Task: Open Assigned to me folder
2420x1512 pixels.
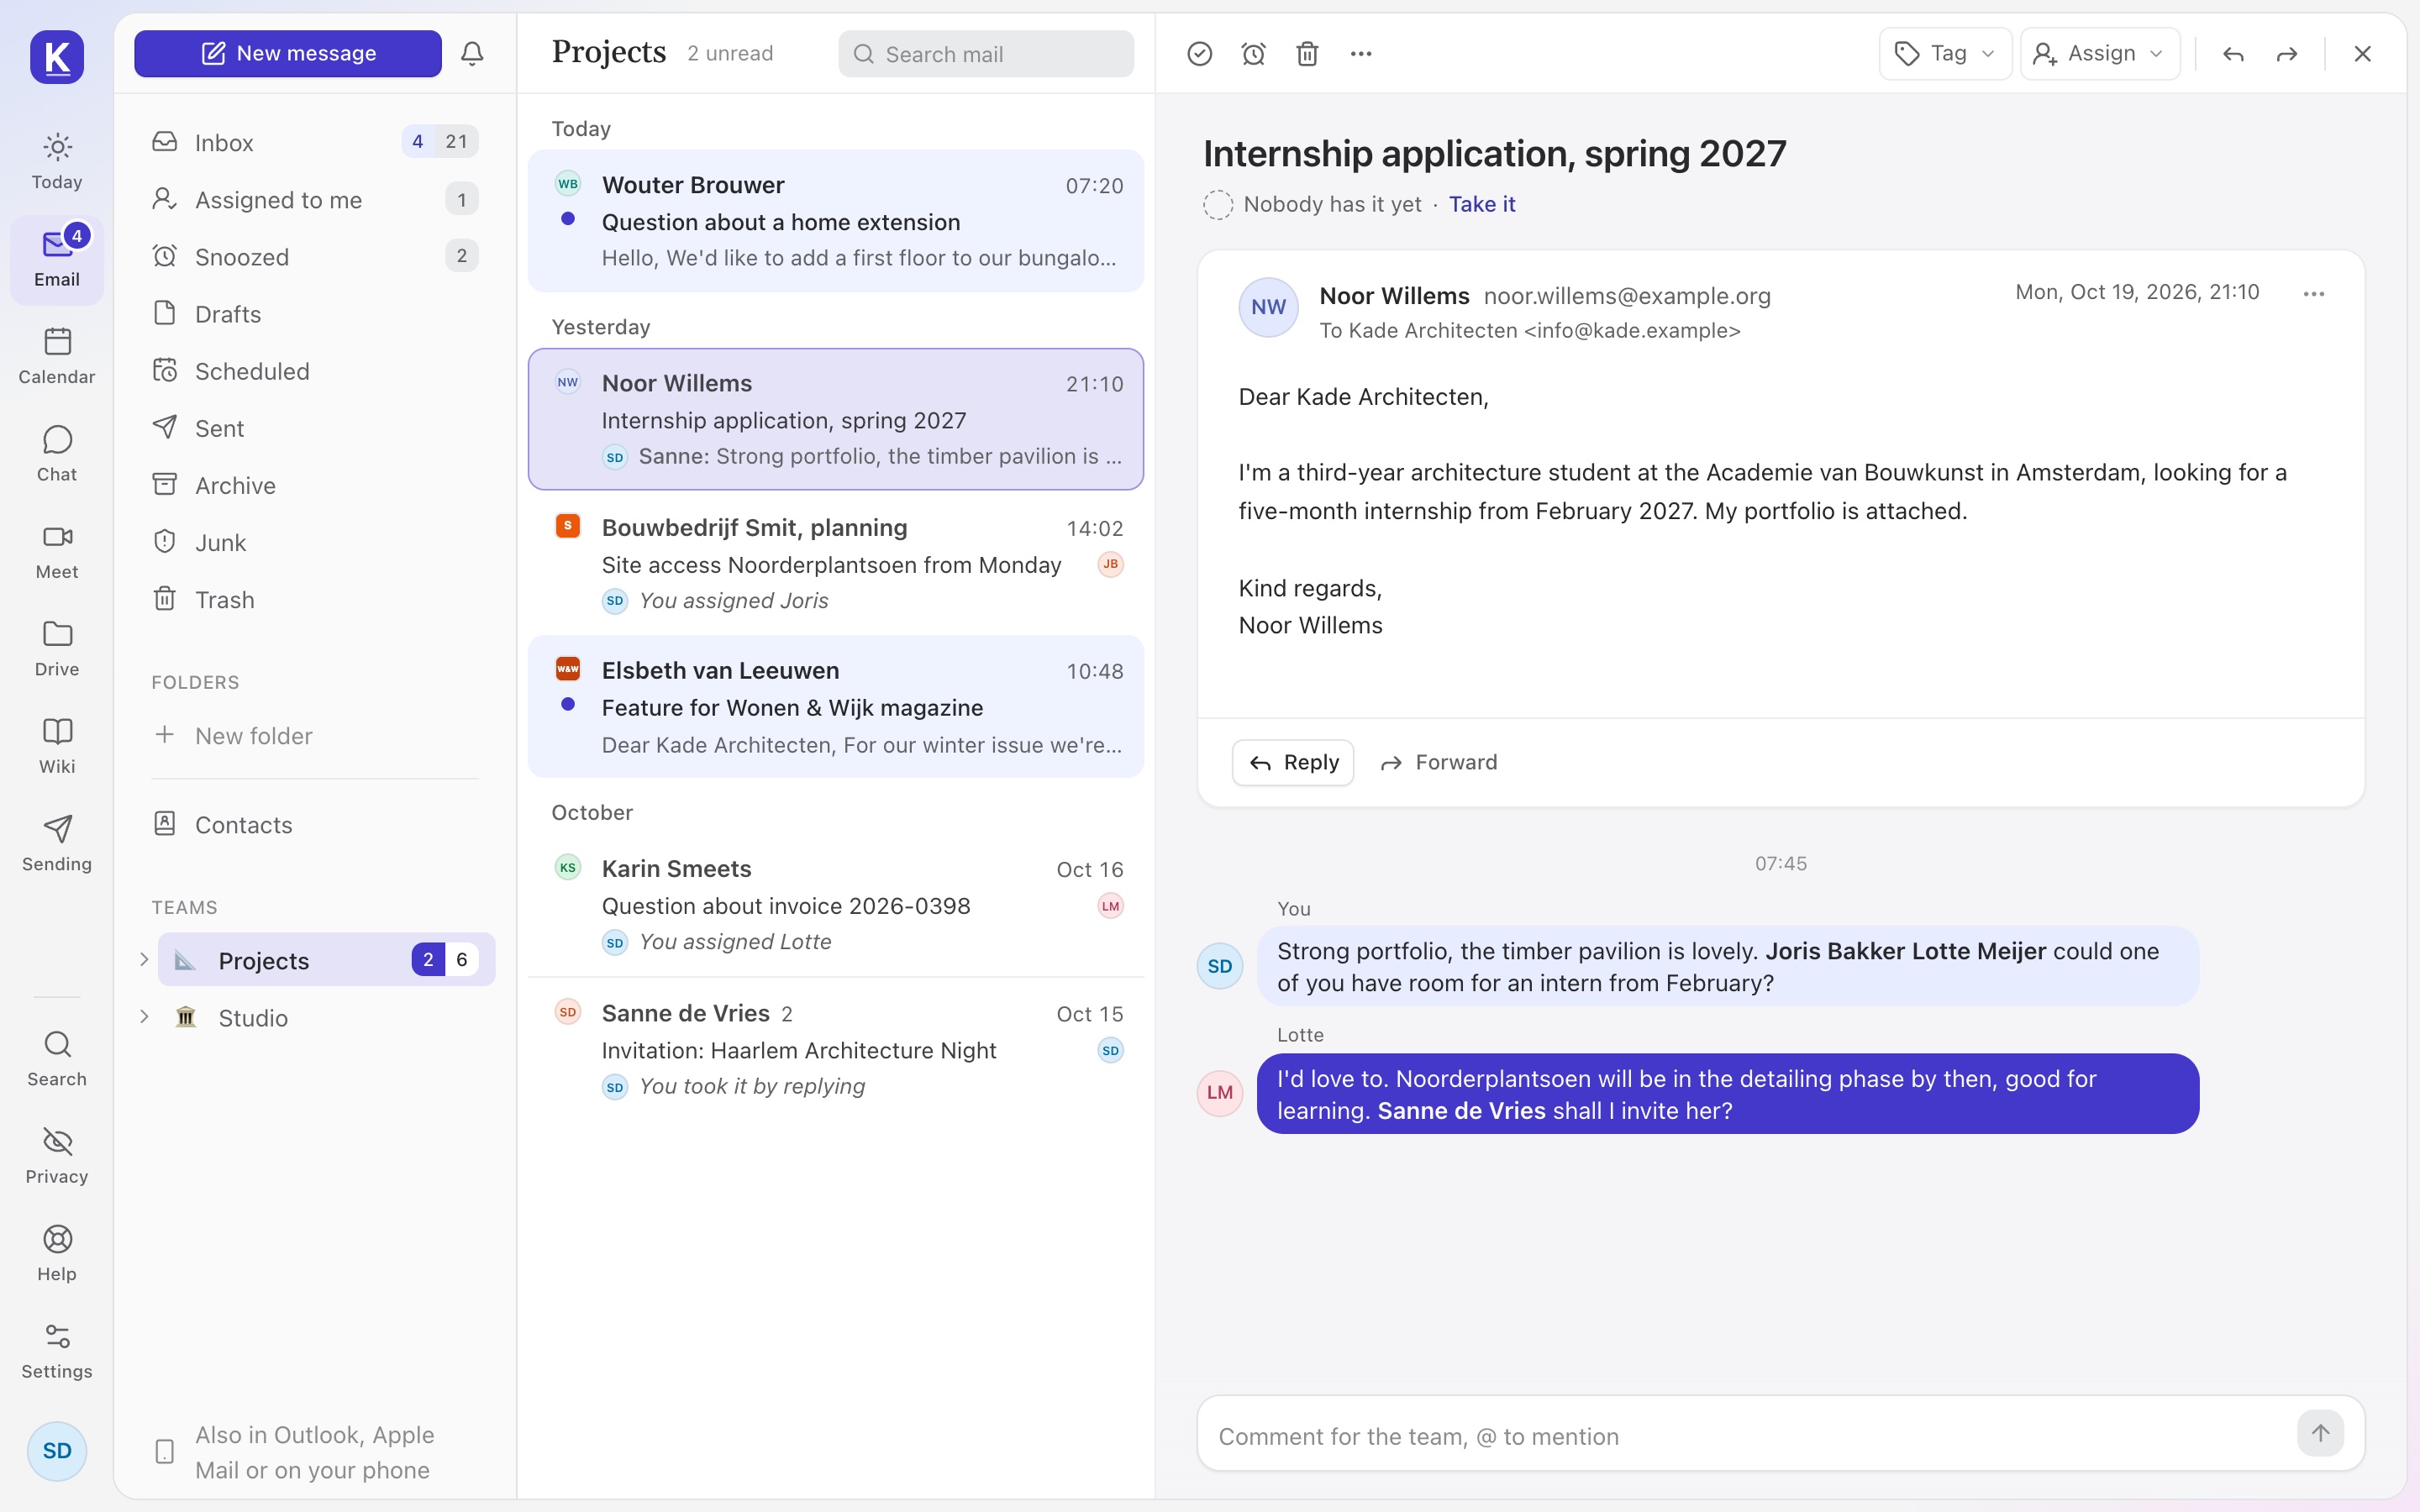Action: (314, 199)
